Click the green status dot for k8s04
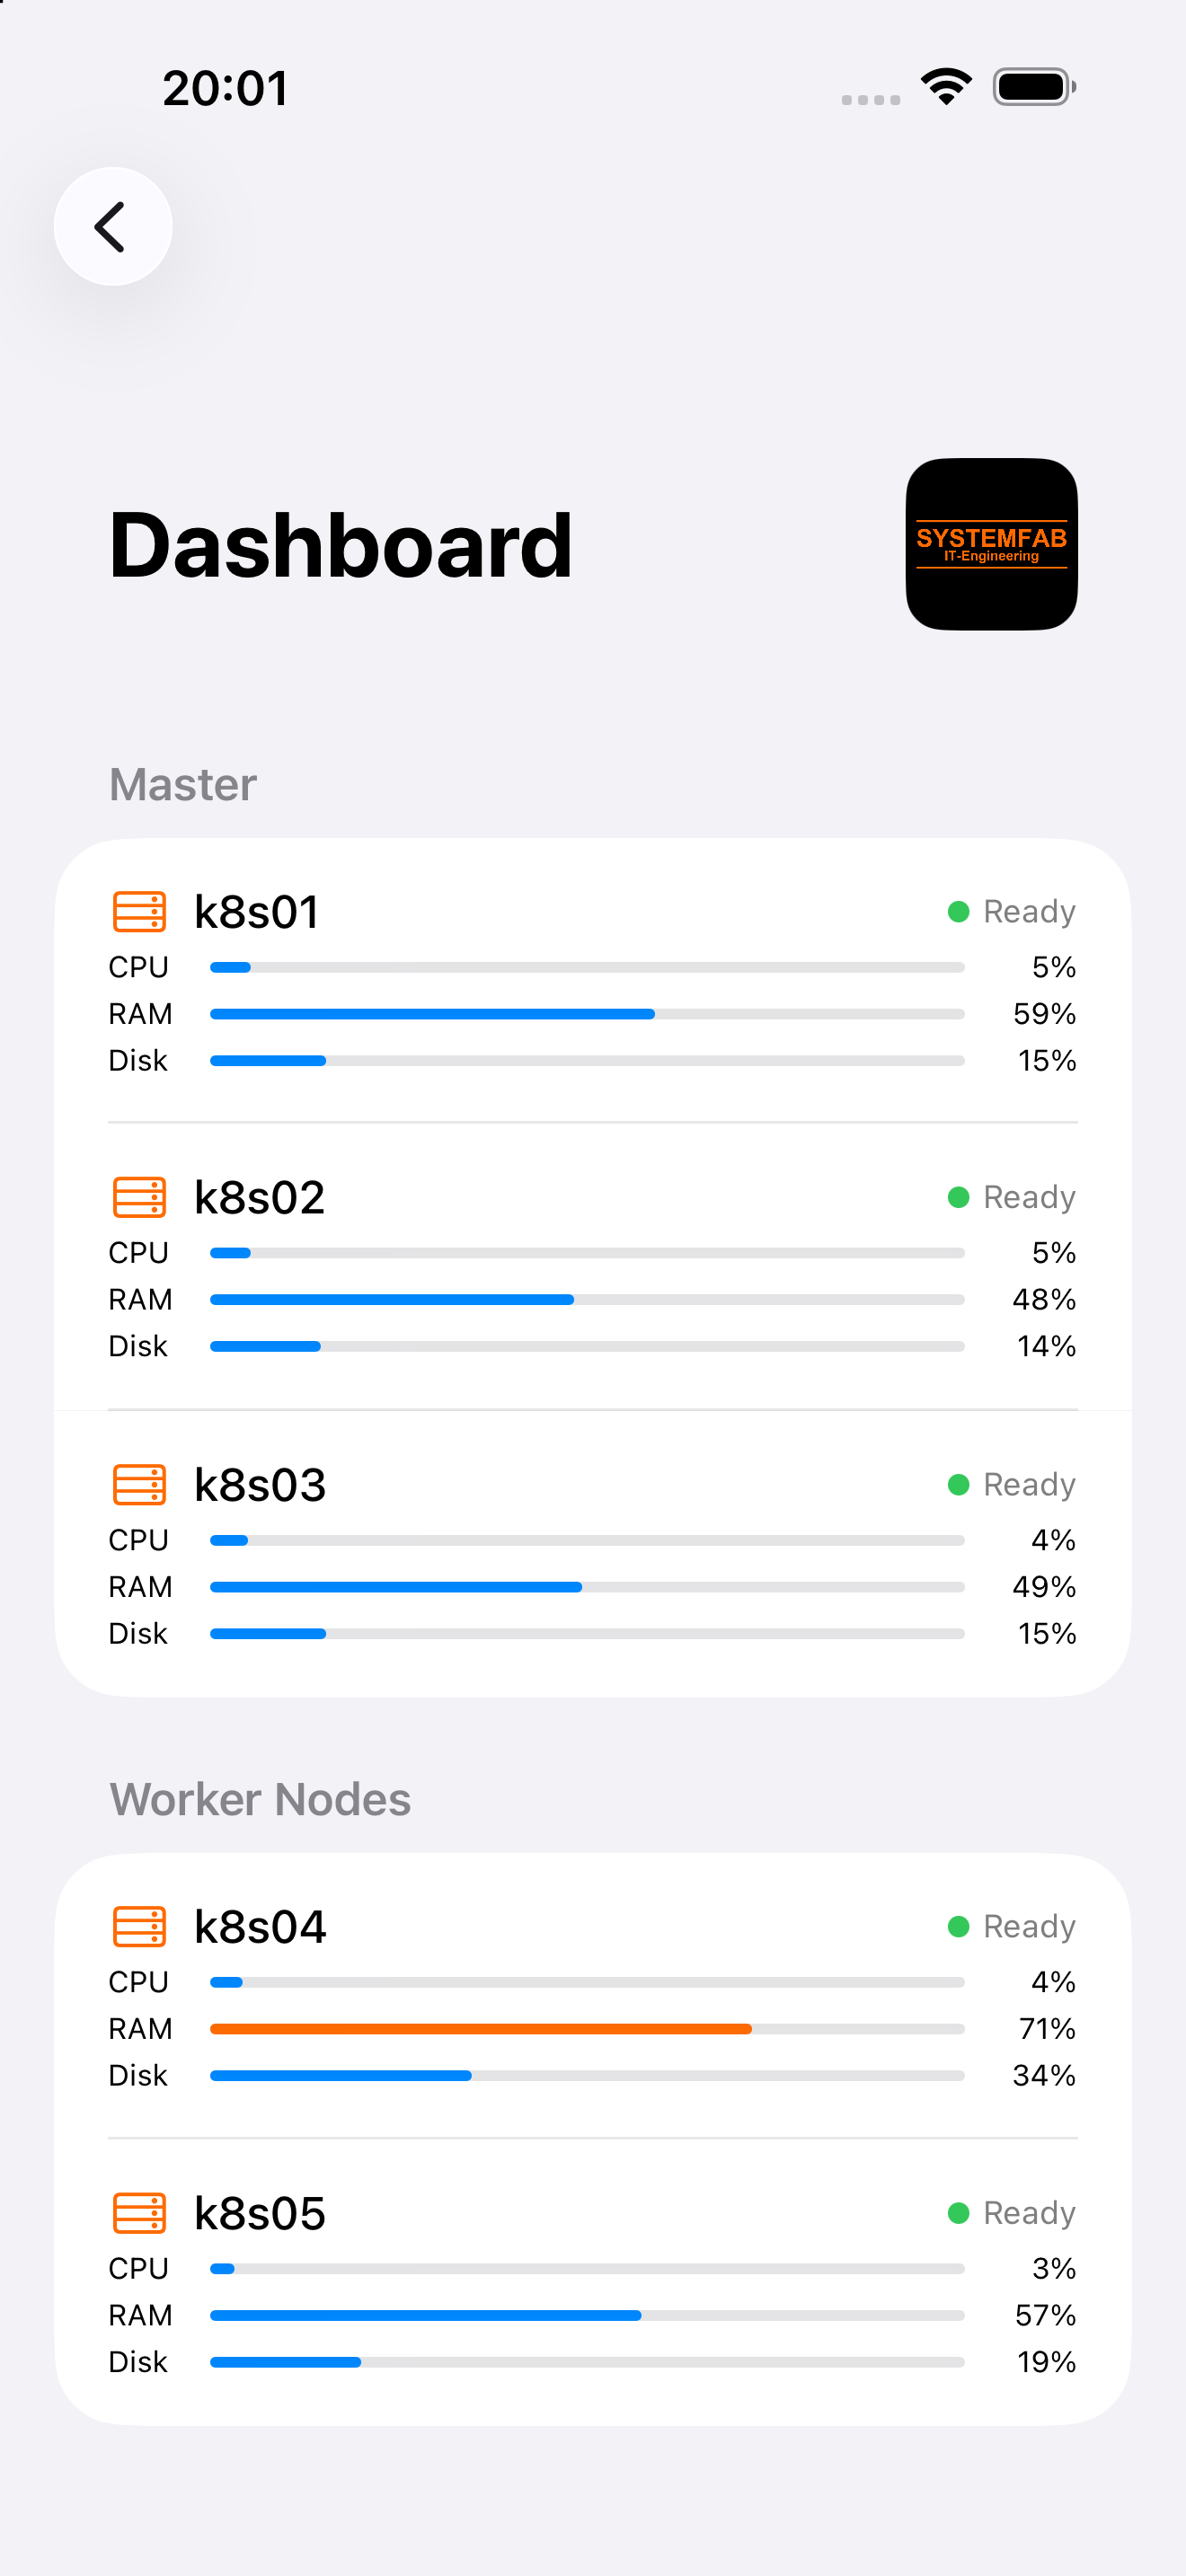 click(958, 1926)
